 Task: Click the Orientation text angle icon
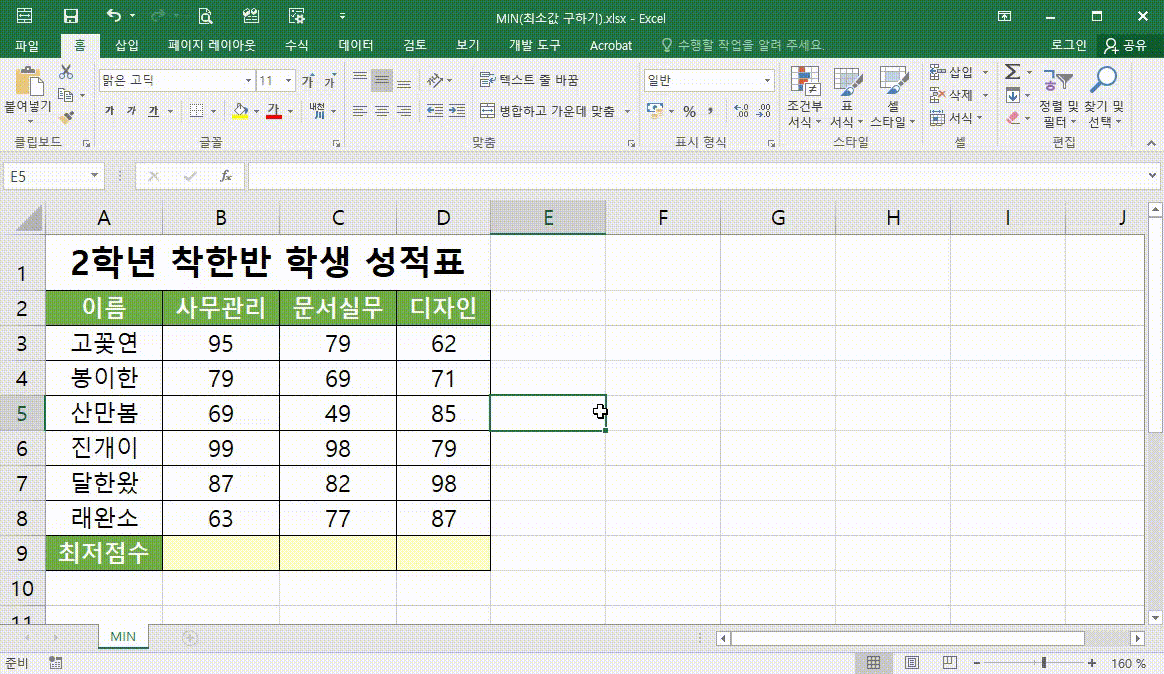(435, 80)
